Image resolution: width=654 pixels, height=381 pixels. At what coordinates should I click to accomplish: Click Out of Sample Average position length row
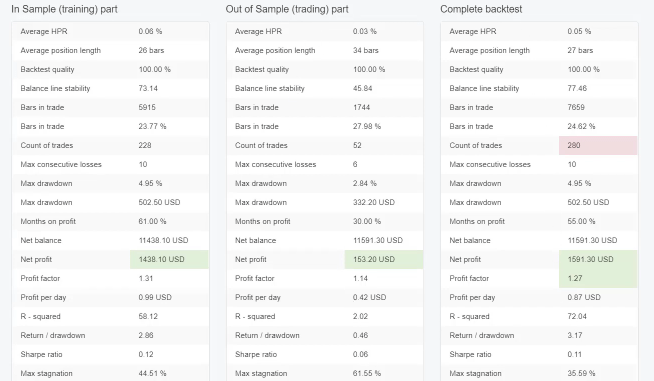(x=325, y=50)
